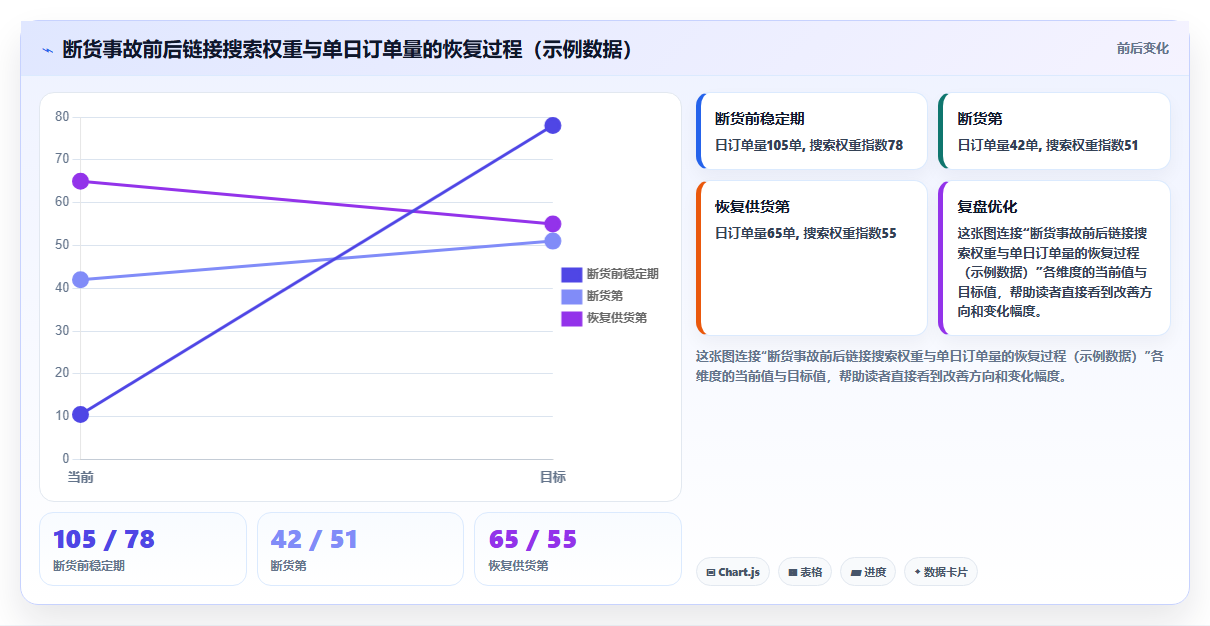This screenshot has width=1210, height=626.
Task: Click the 105 / 78 stat value
Action: (x=104, y=540)
